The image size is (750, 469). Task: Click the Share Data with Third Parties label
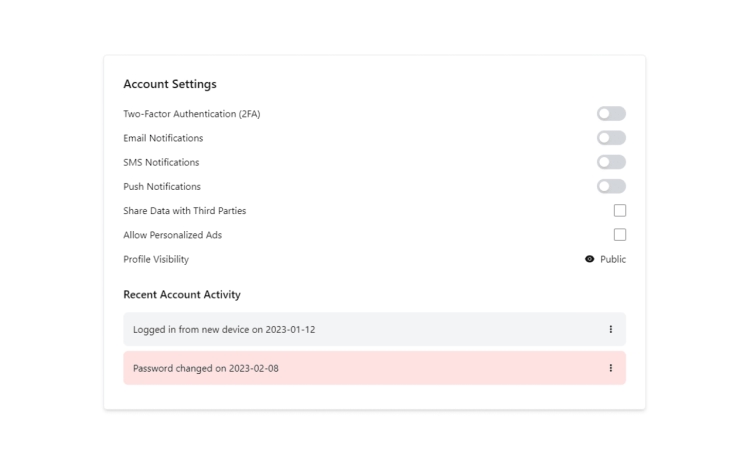(x=185, y=211)
